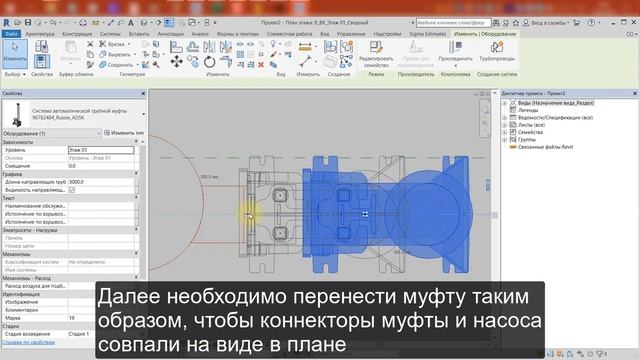Click the Смещение value field 0.0
Screen dimensions: 640x360
point(101,166)
